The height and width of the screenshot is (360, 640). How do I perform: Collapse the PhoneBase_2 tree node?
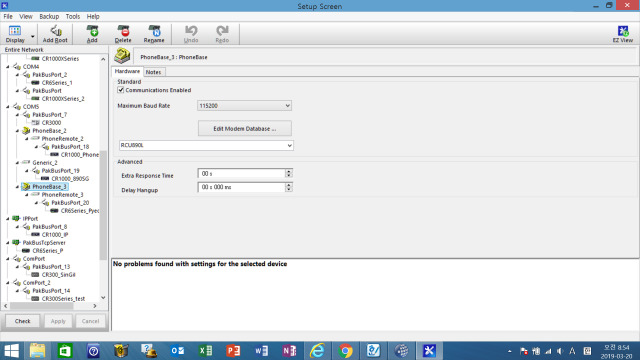pos(17,131)
